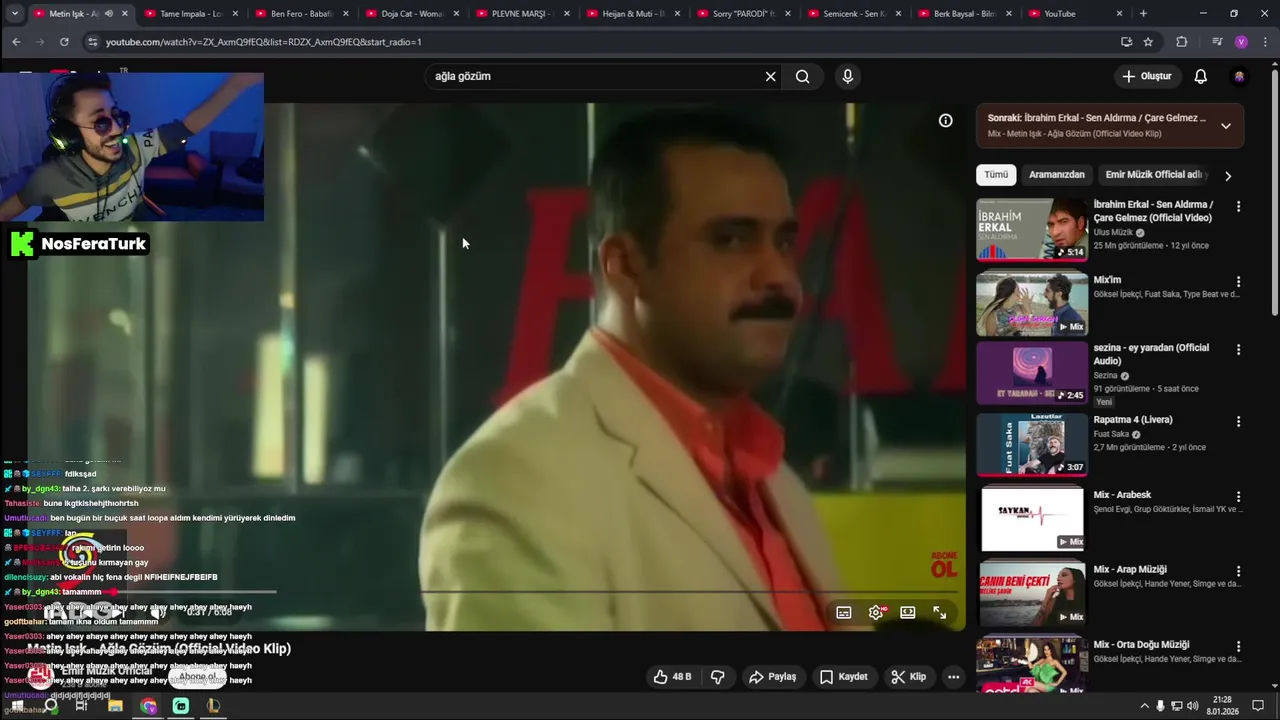Switch the video to full screen
Image resolution: width=1280 pixels, height=720 pixels.
coord(940,612)
